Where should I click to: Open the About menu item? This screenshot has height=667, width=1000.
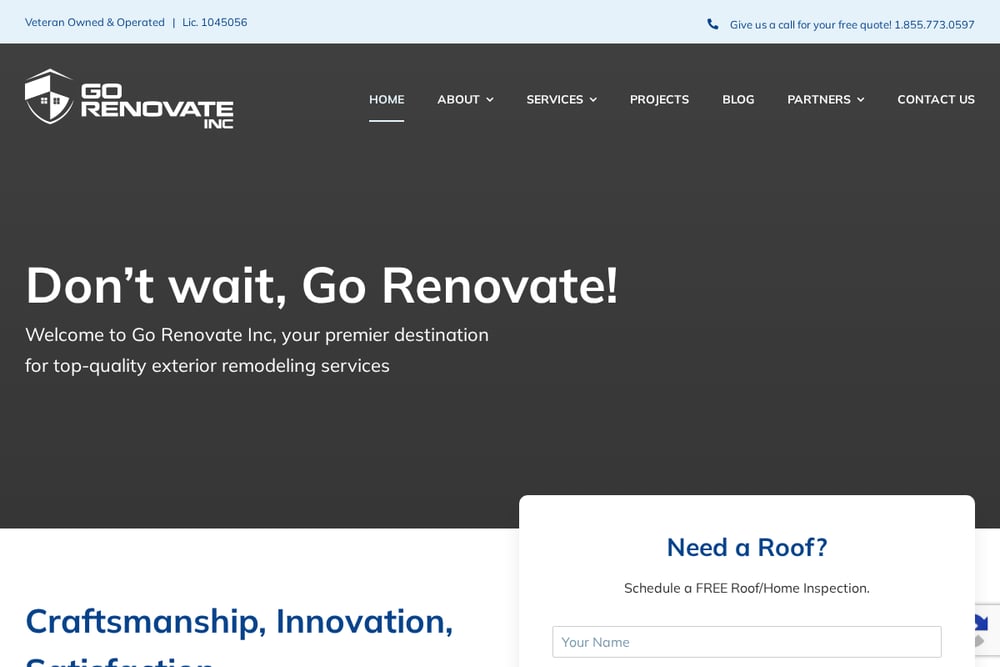pyautogui.click(x=458, y=99)
